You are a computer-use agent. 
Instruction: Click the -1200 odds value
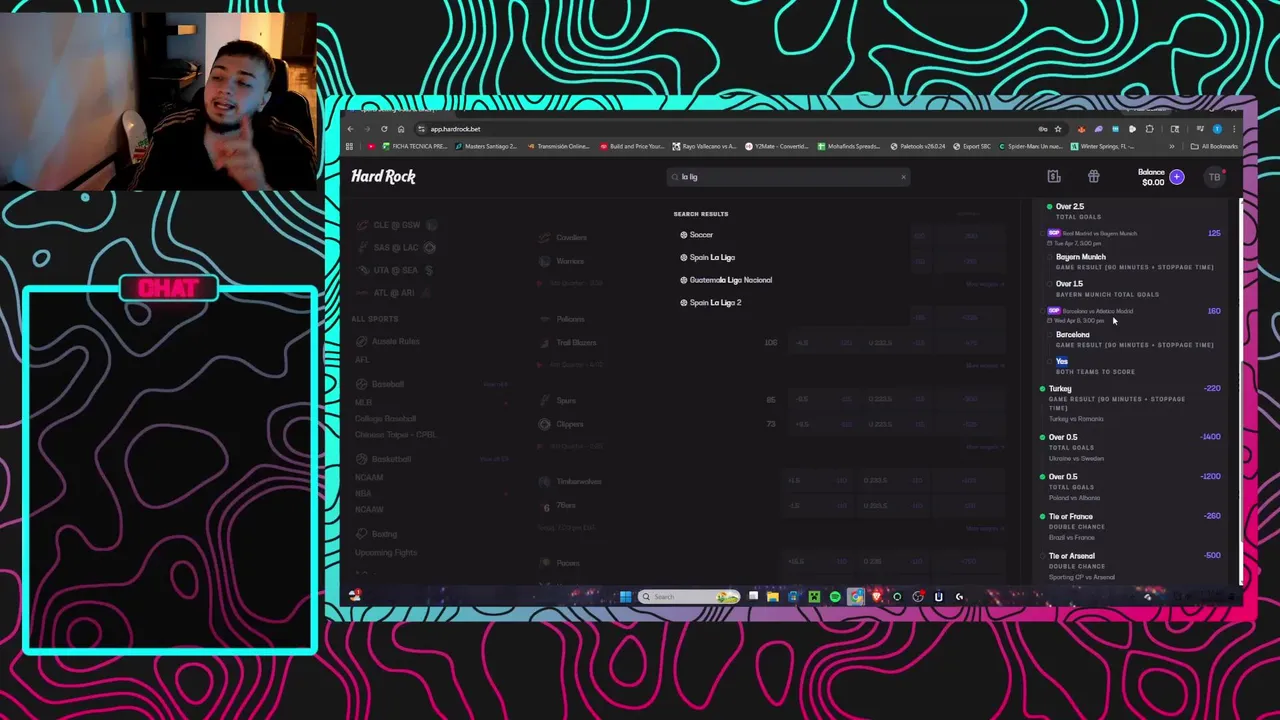(x=1211, y=476)
